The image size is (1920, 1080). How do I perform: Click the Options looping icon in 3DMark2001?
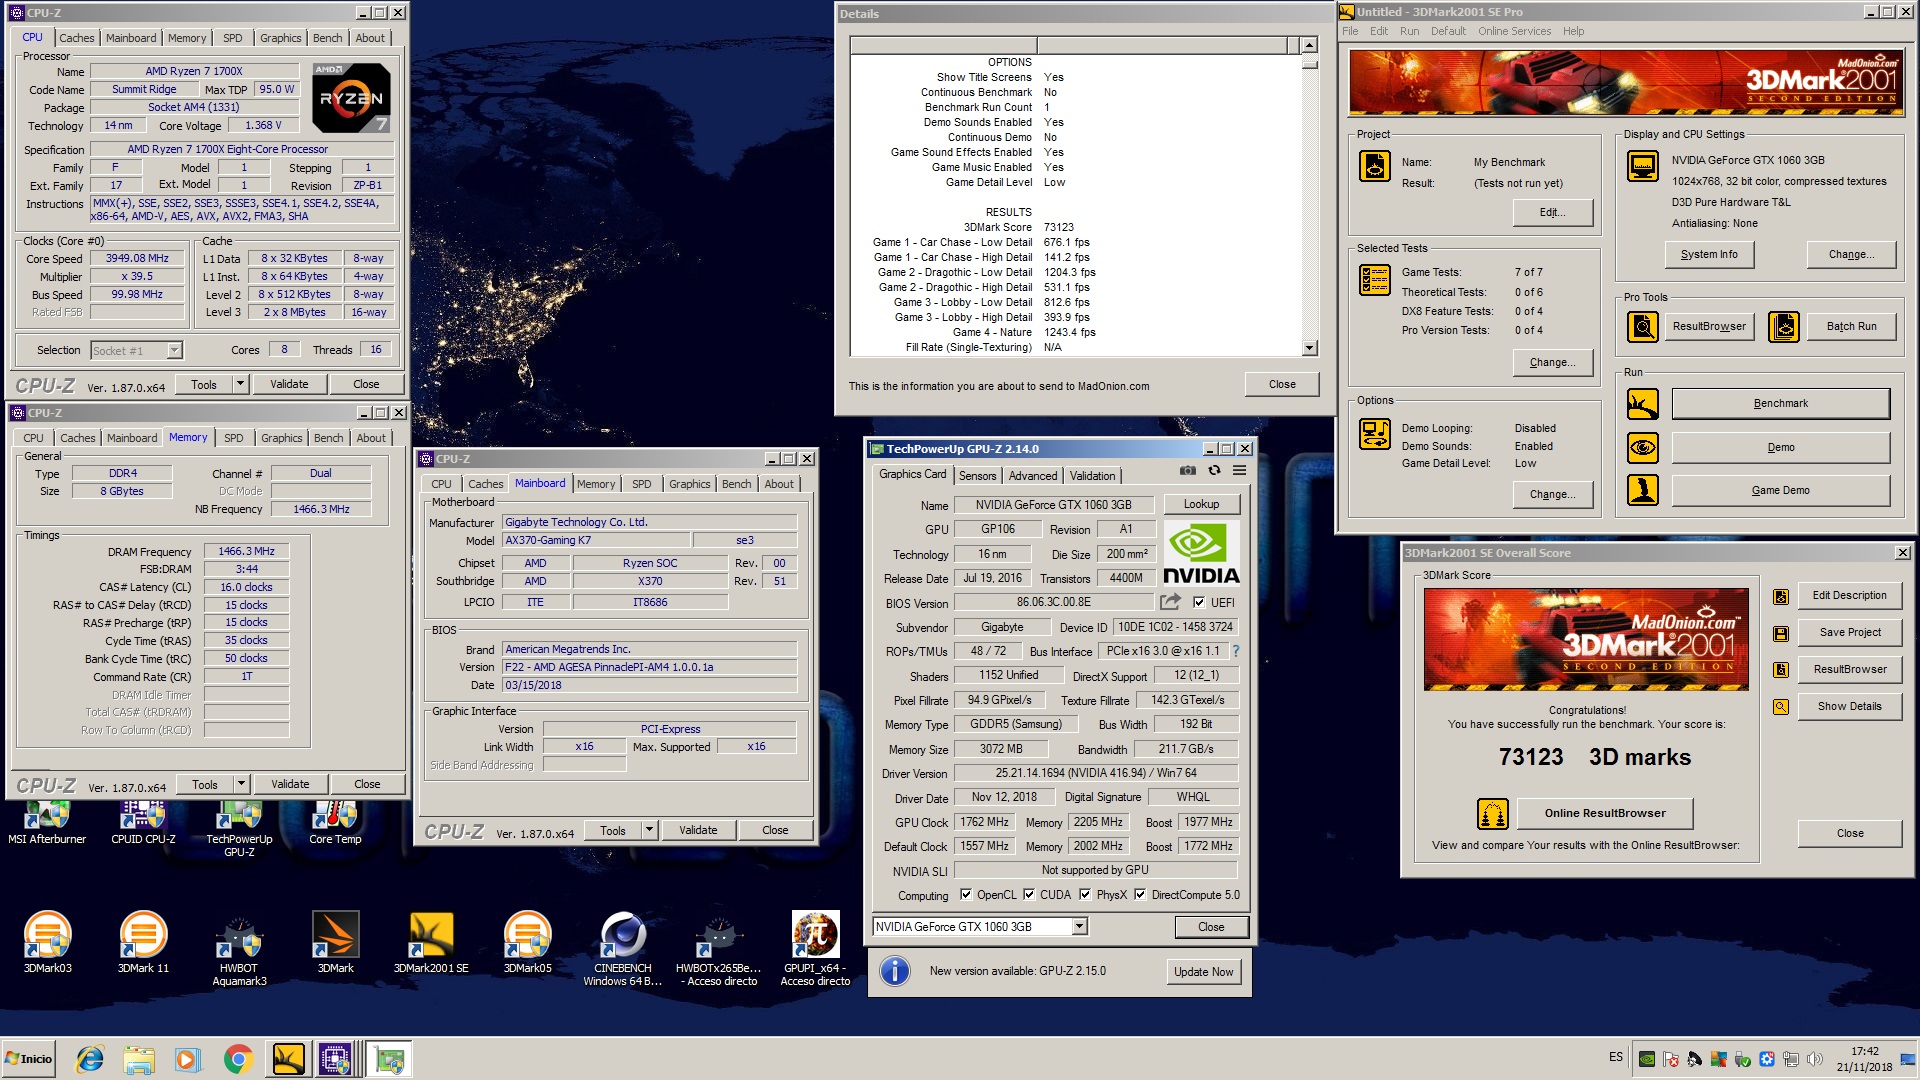[1375, 434]
